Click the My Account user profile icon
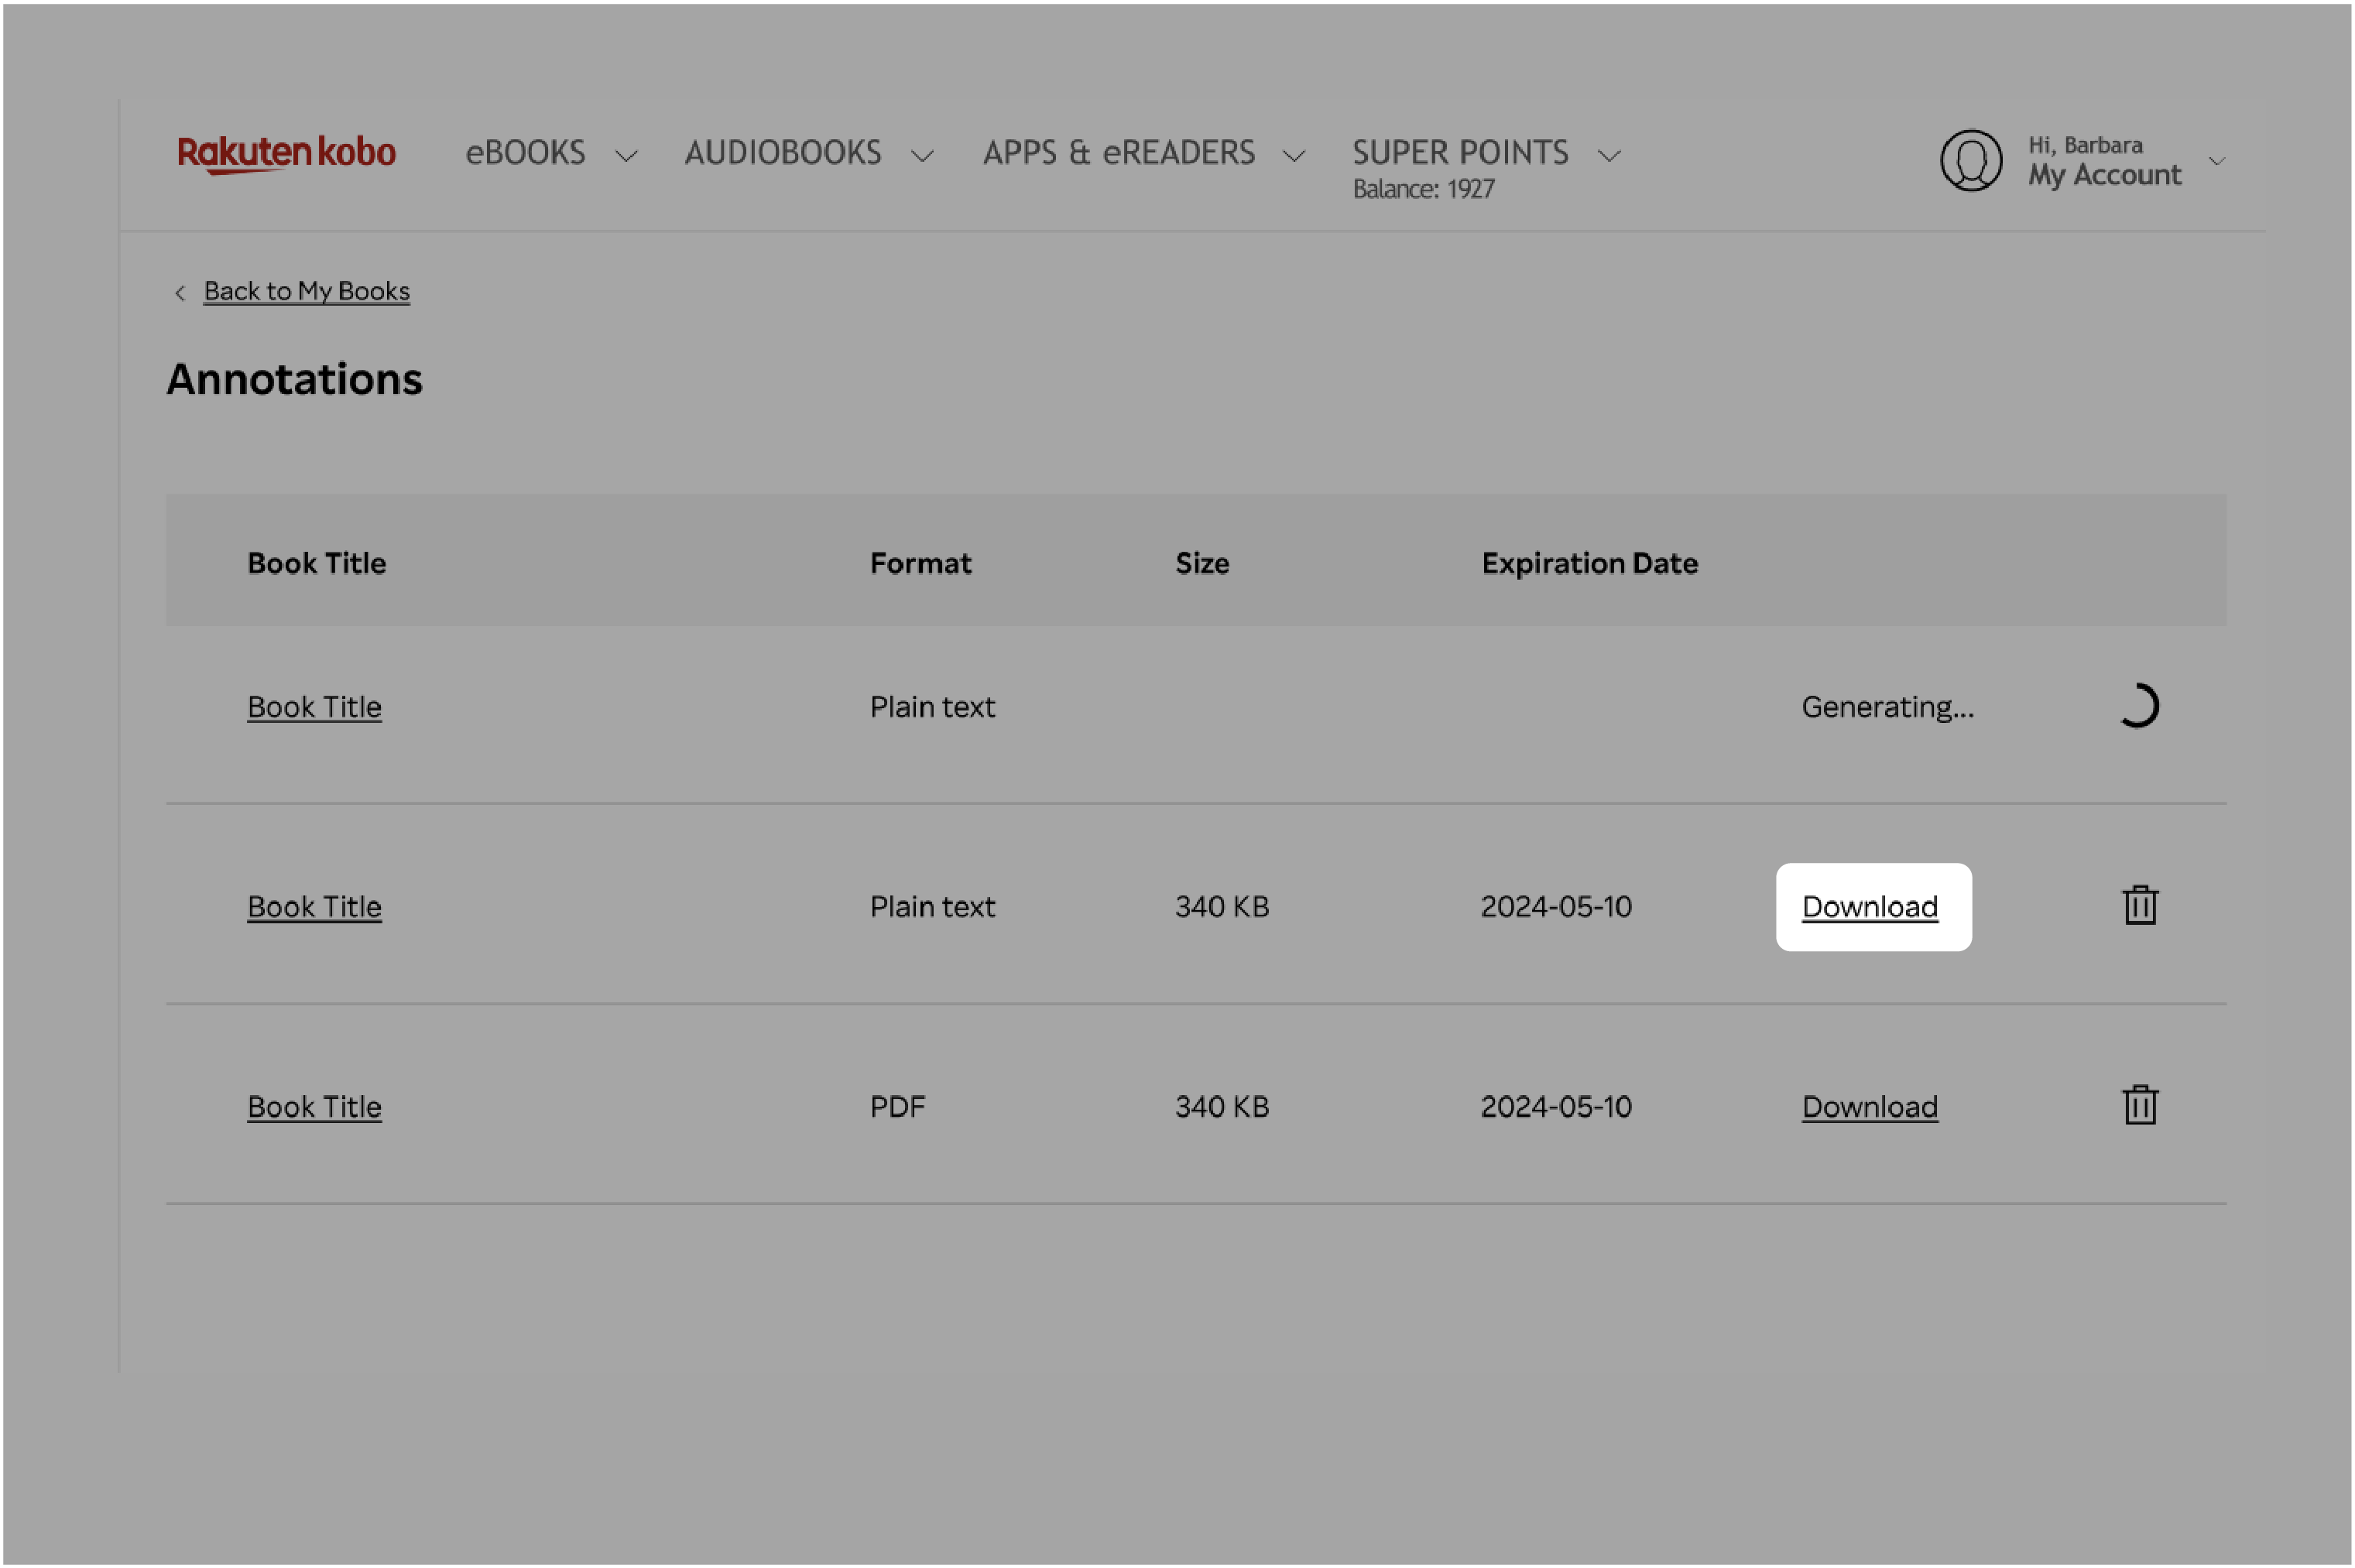 (x=1970, y=159)
